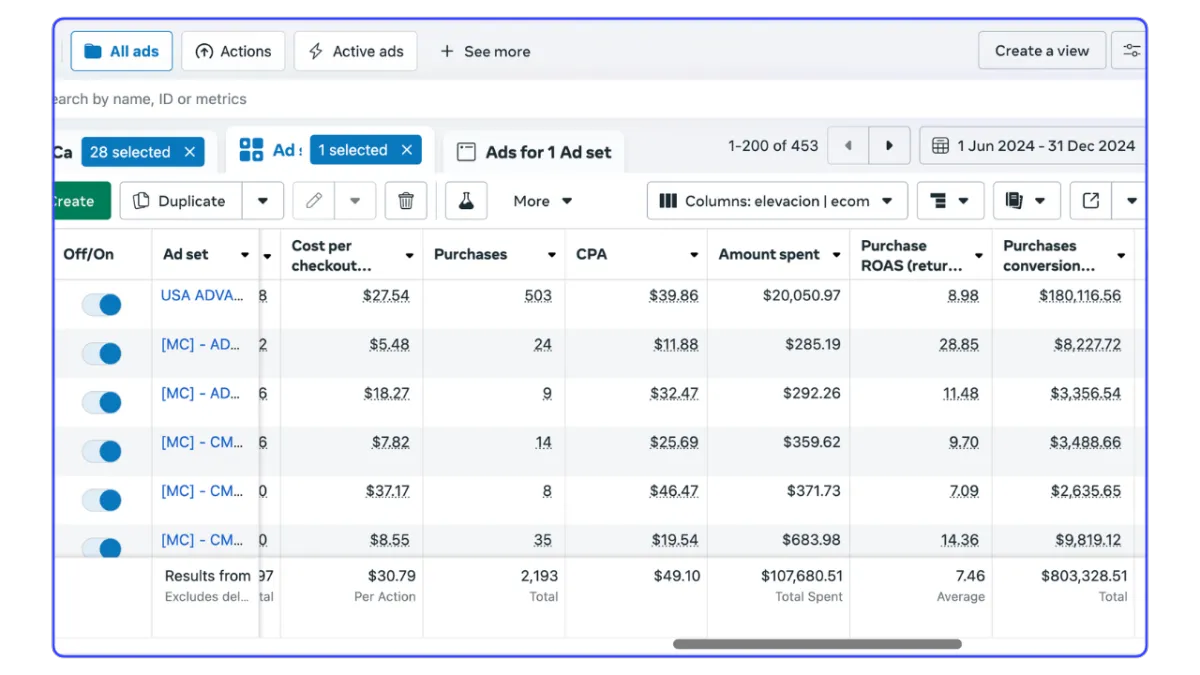Open the ad set link in the $25.69 CPA row
Viewport: 1200px width, 675px height.
(x=202, y=442)
